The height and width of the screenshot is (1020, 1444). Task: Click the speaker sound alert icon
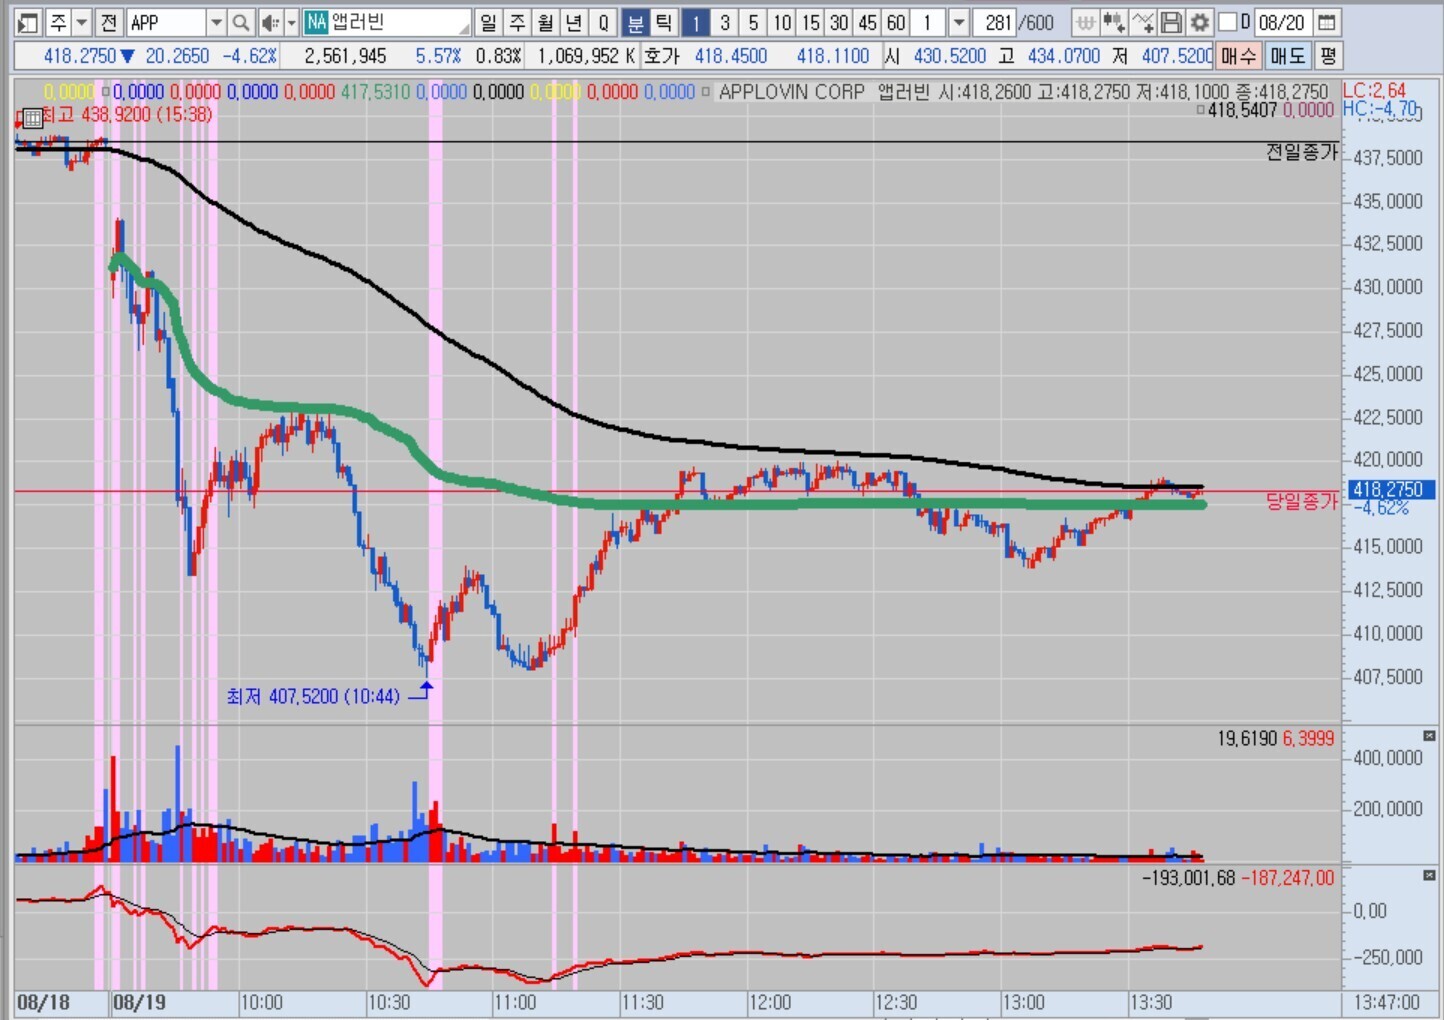(x=269, y=22)
